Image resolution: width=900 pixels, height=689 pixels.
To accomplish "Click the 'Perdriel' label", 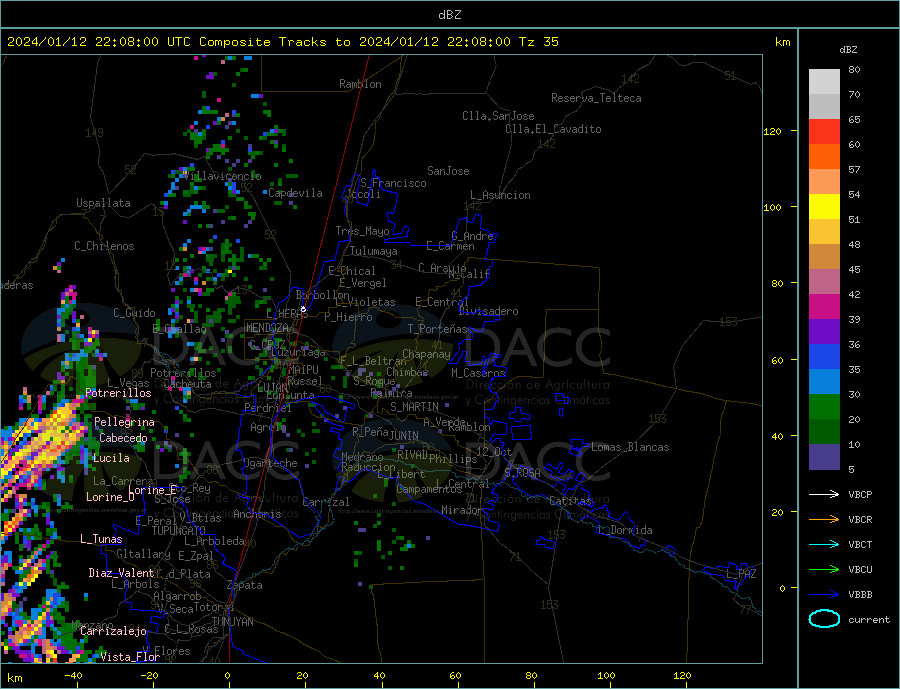I will point(268,408).
